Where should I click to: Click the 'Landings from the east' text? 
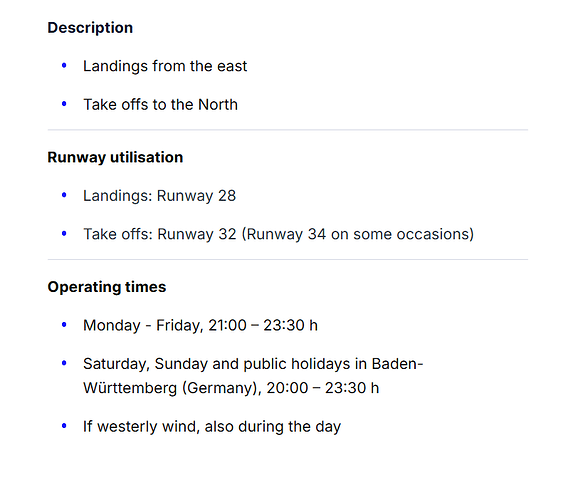click(165, 66)
